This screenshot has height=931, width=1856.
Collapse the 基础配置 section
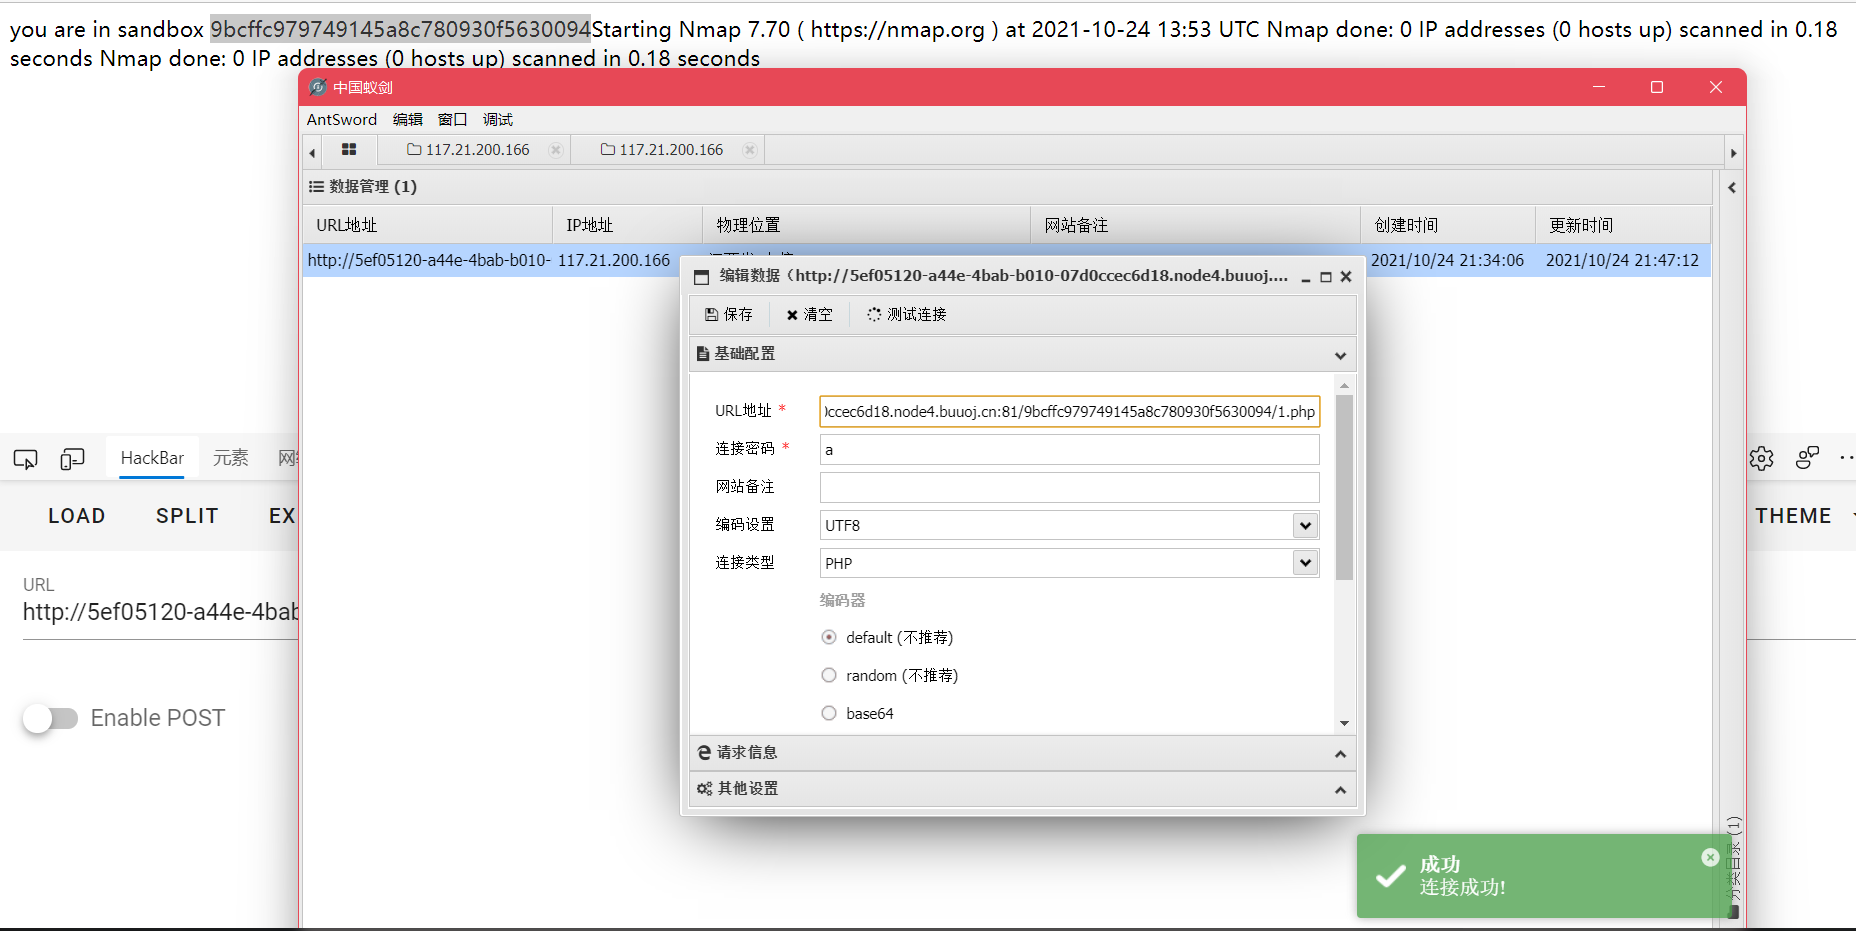(x=1340, y=355)
